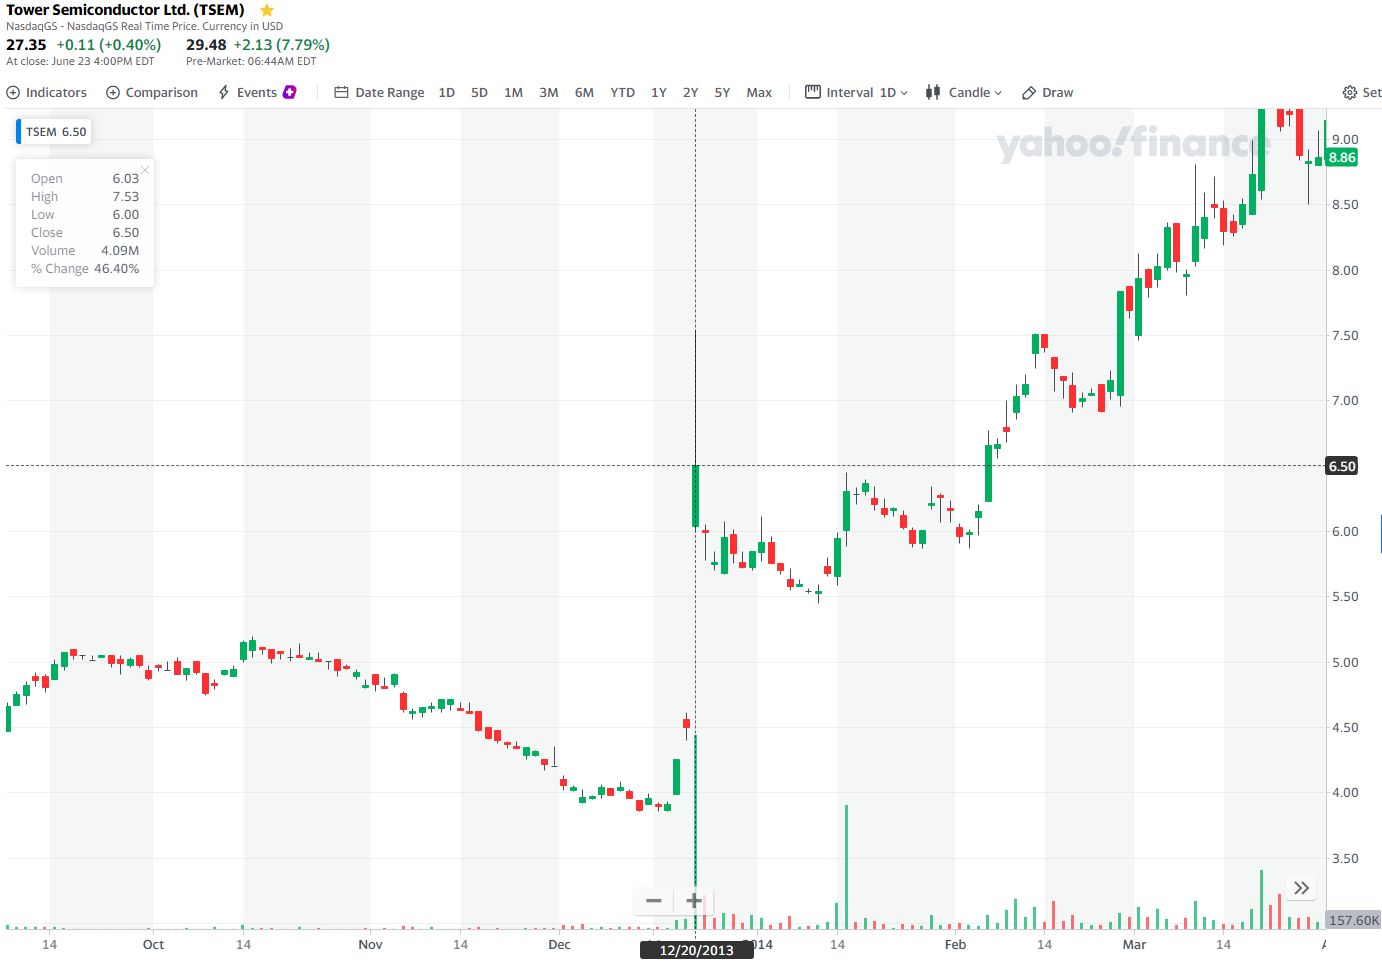This screenshot has height=963, width=1382.
Task: Click the 3.50 price axis label
Action: [x=1345, y=859]
